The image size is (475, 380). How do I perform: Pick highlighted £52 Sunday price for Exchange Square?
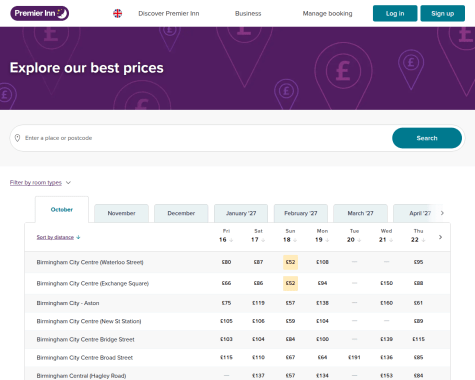(x=290, y=283)
